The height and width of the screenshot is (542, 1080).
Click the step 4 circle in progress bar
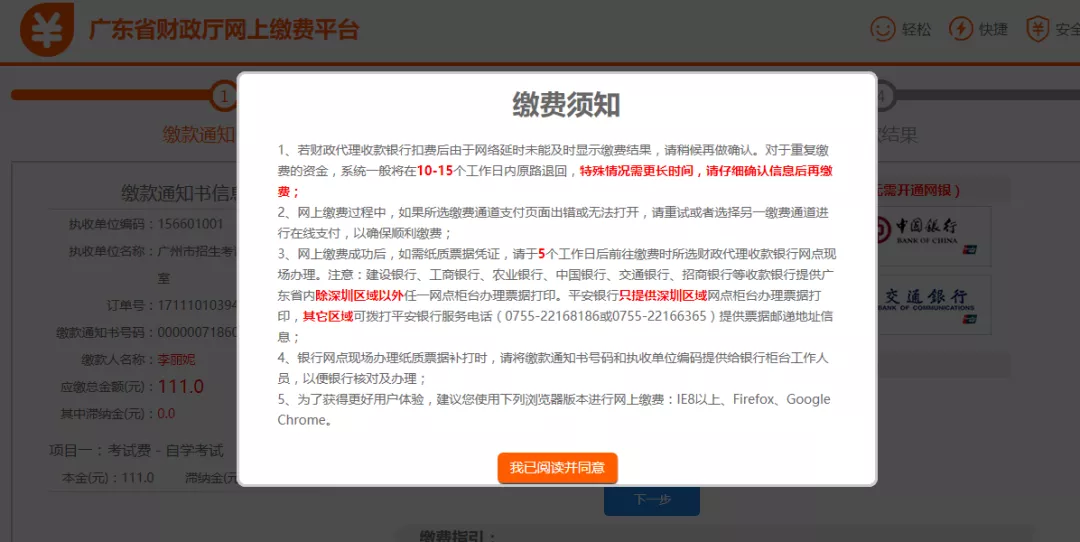882,96
